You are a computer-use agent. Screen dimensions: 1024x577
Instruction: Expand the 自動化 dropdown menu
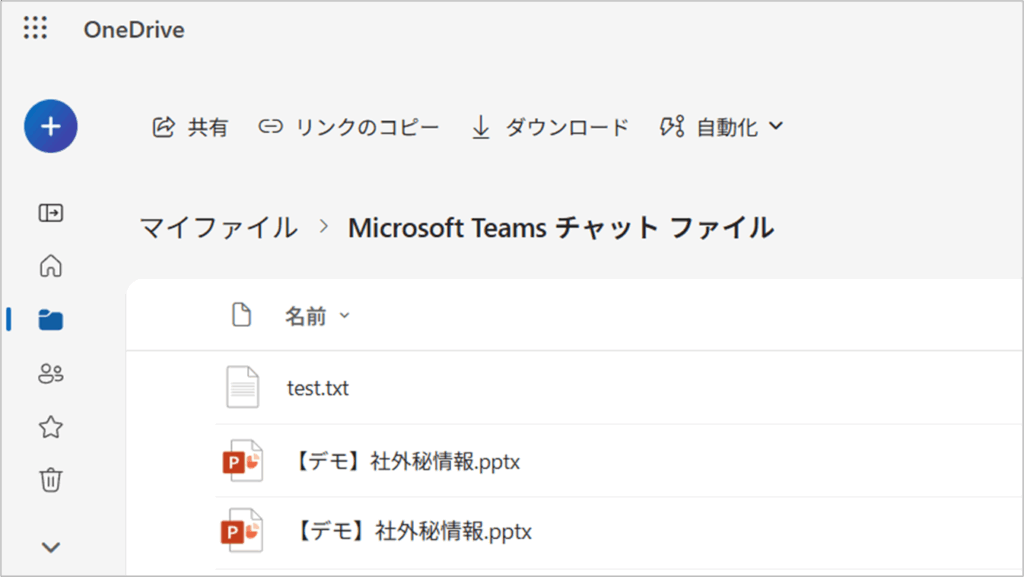[x=722, y=127]
